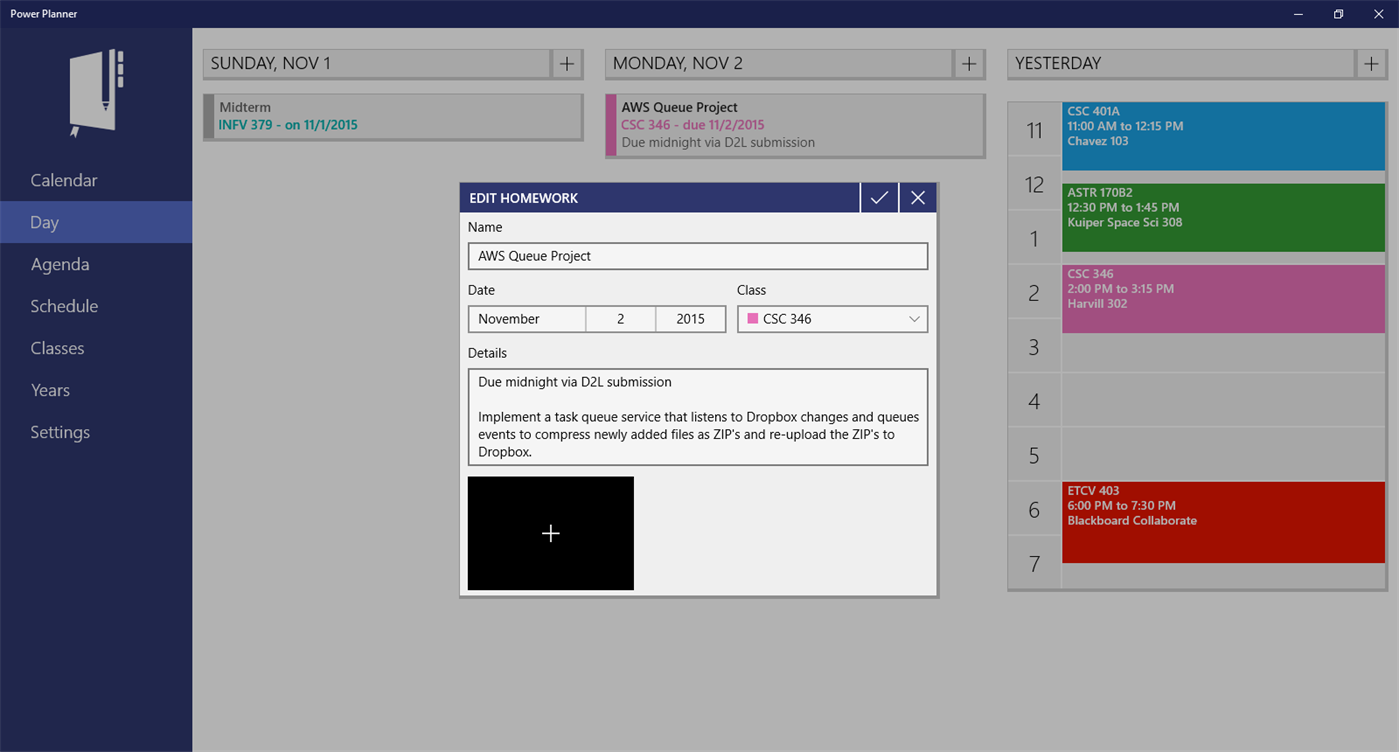
Task: Switch to the Calendar view
Action: point(63,180)
